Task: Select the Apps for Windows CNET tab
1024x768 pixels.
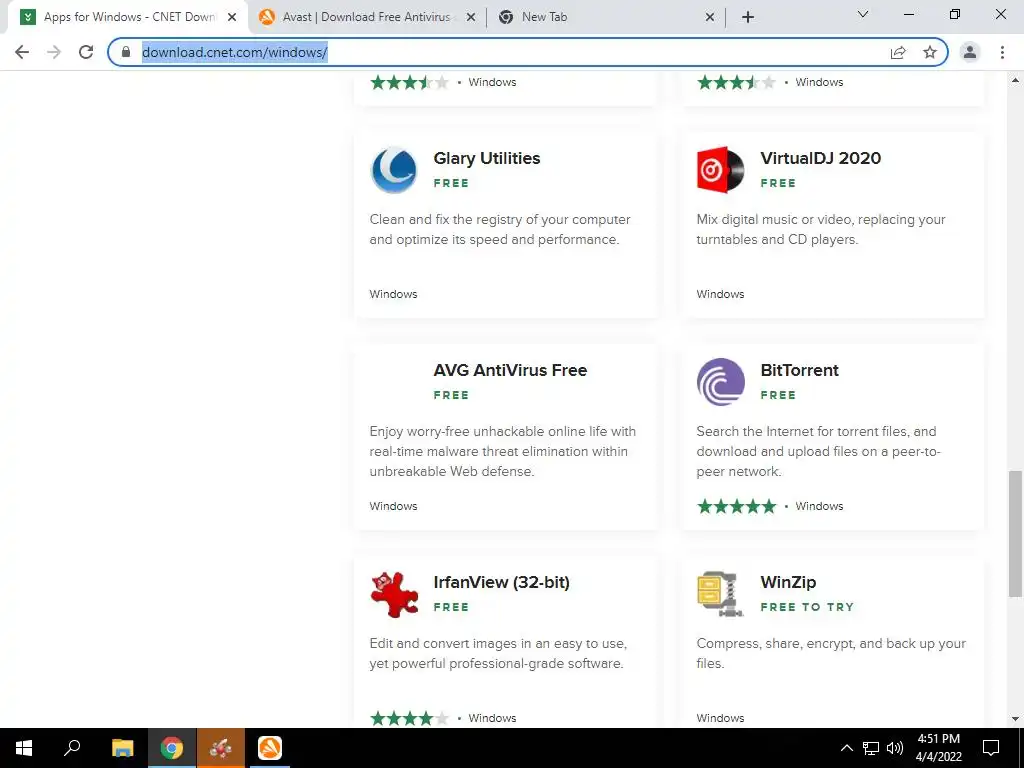Action: tap(127, 17)
